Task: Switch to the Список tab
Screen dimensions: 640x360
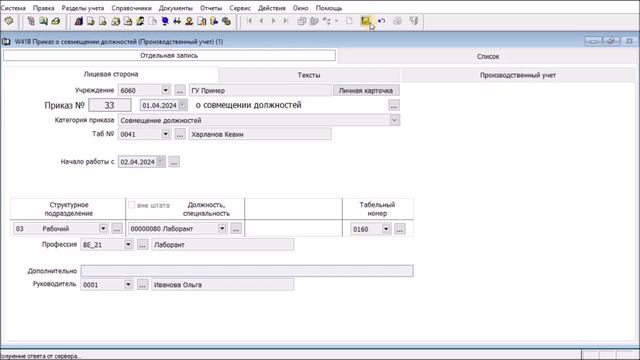Action: [x=488, y=56]
